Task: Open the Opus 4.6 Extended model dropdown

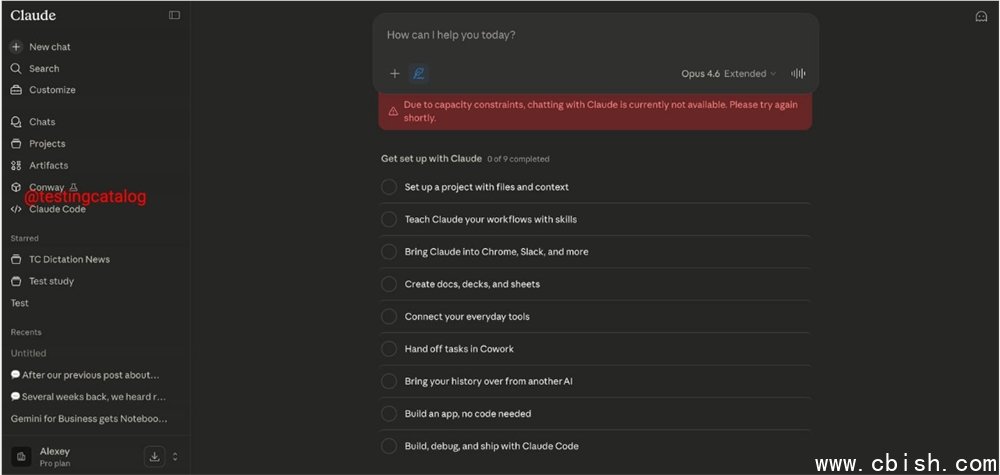Action: pyautogui.click(x=728, y=73)
